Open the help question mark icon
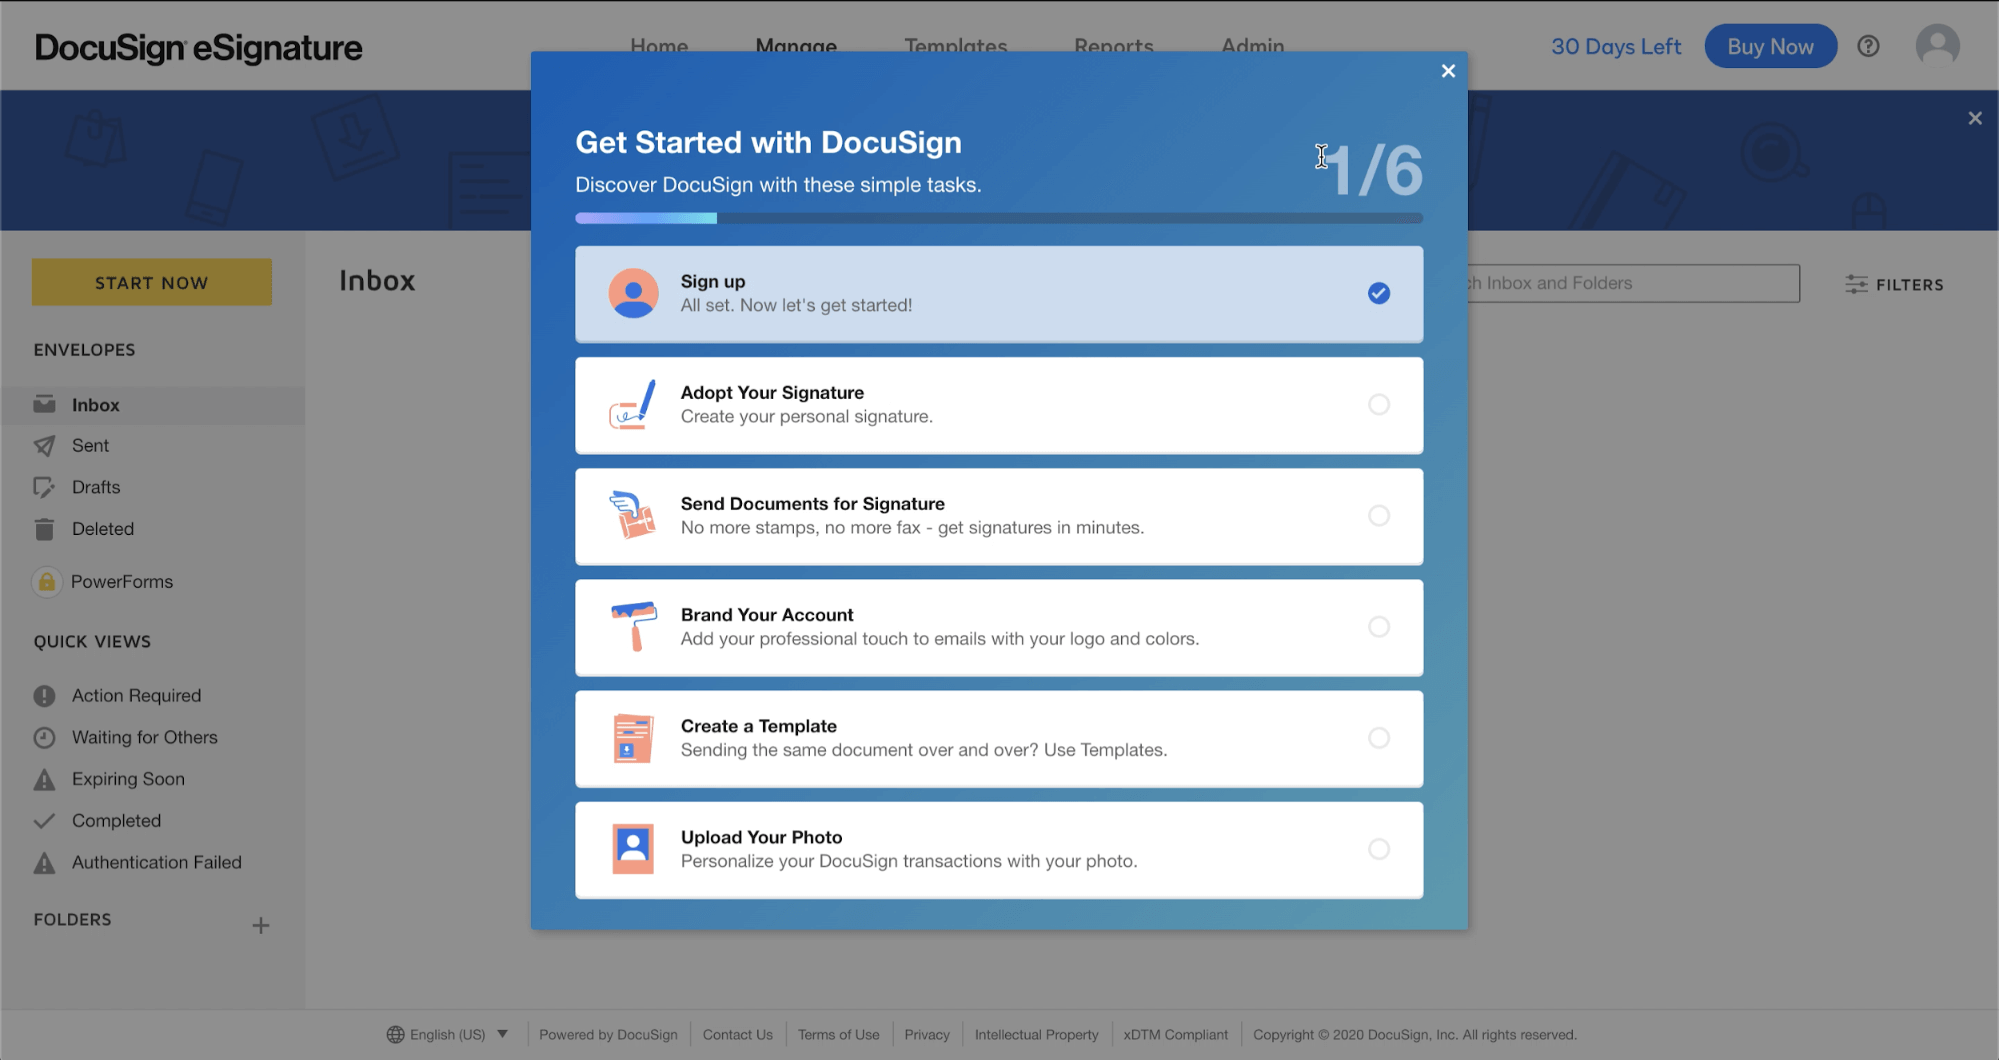 tap(1868, 46)
